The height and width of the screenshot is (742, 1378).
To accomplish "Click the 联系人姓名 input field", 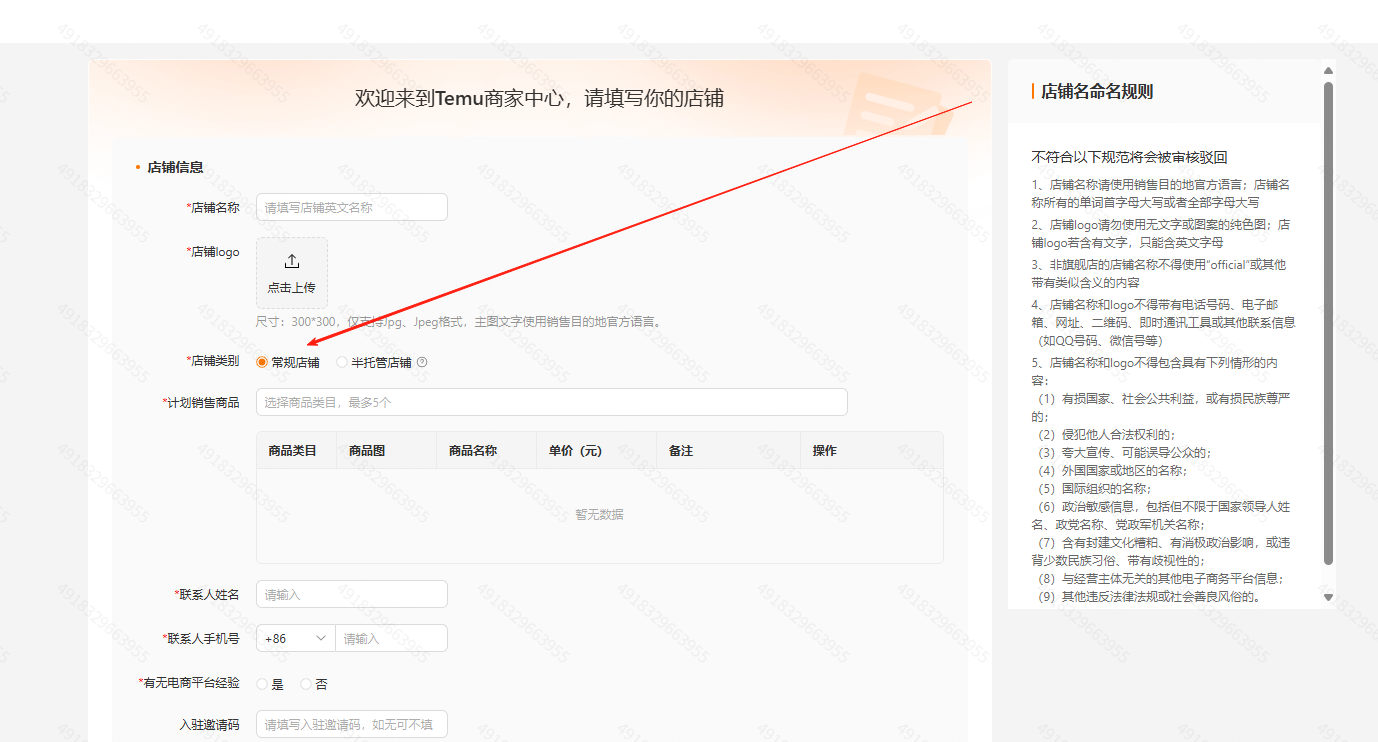I will tap(352, 594).
